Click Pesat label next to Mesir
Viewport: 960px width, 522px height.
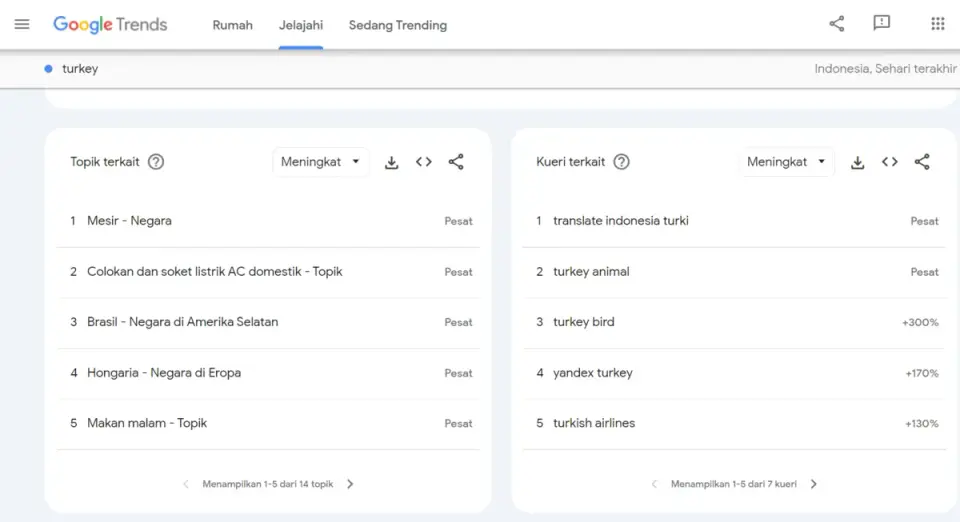pyautogui.click(x=459, y=222)
